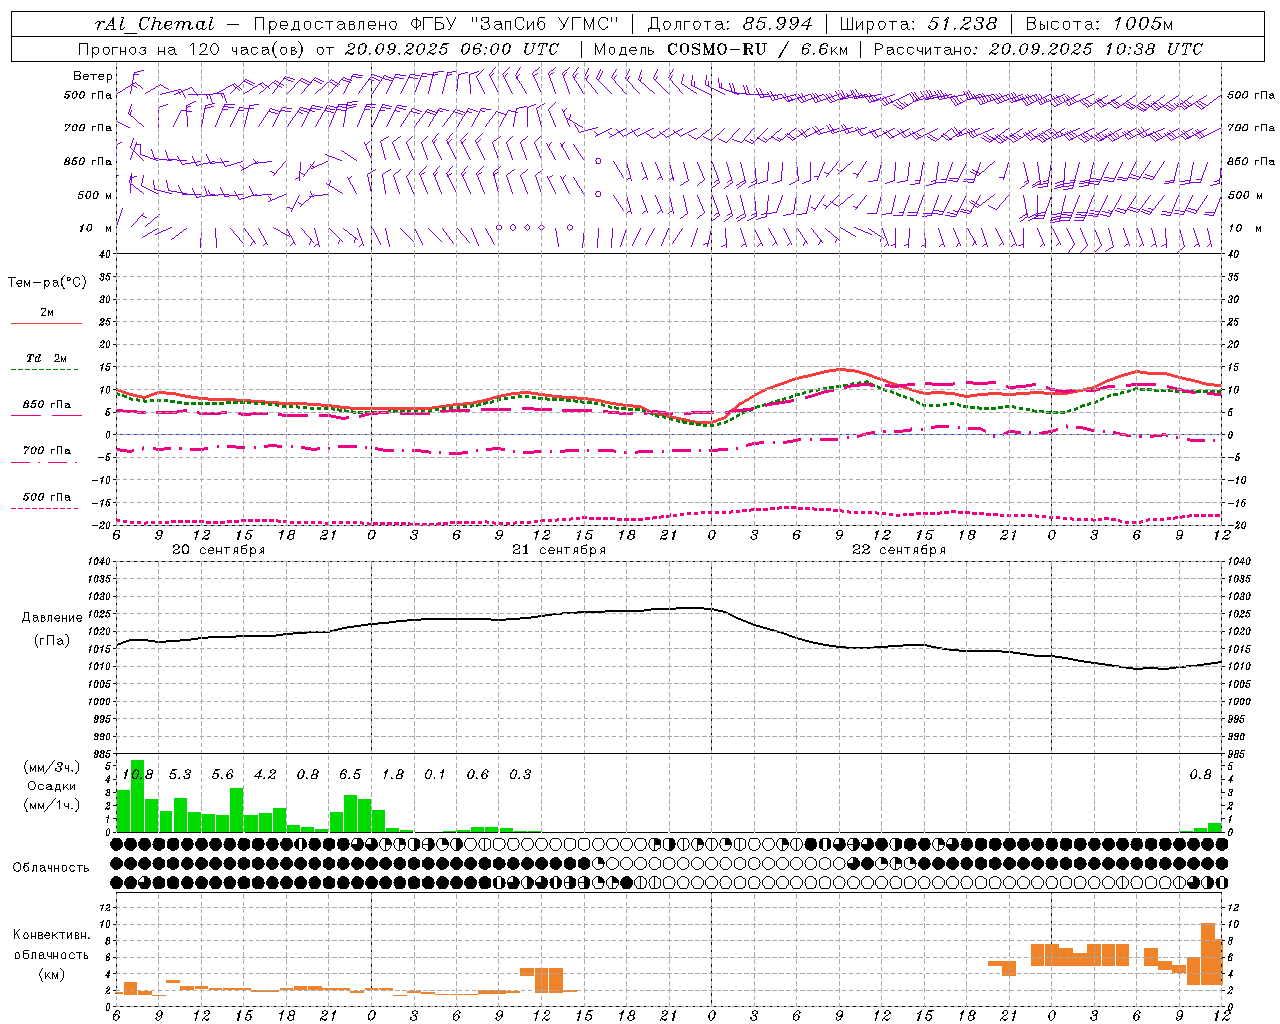
Task: Click the tallest green precipitation bar
Action: 138,796
